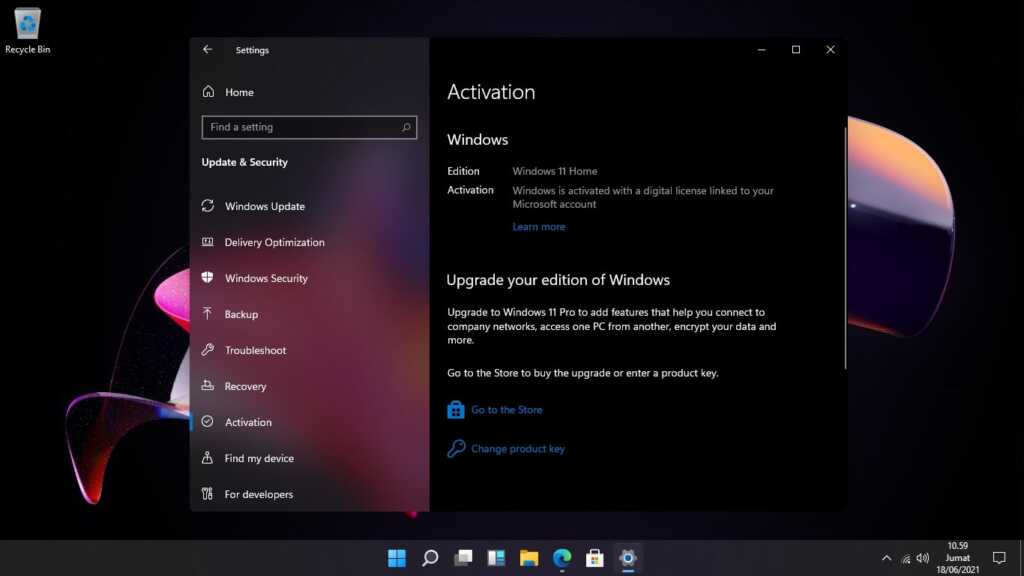Click the Windows Update refresh-arrows icon

tap(208, 206)
